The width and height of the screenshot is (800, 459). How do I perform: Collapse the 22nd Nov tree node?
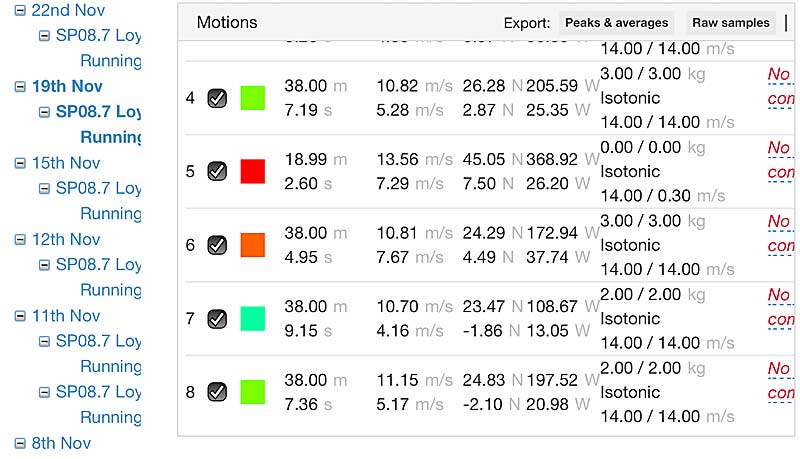[x=20, y=10]
